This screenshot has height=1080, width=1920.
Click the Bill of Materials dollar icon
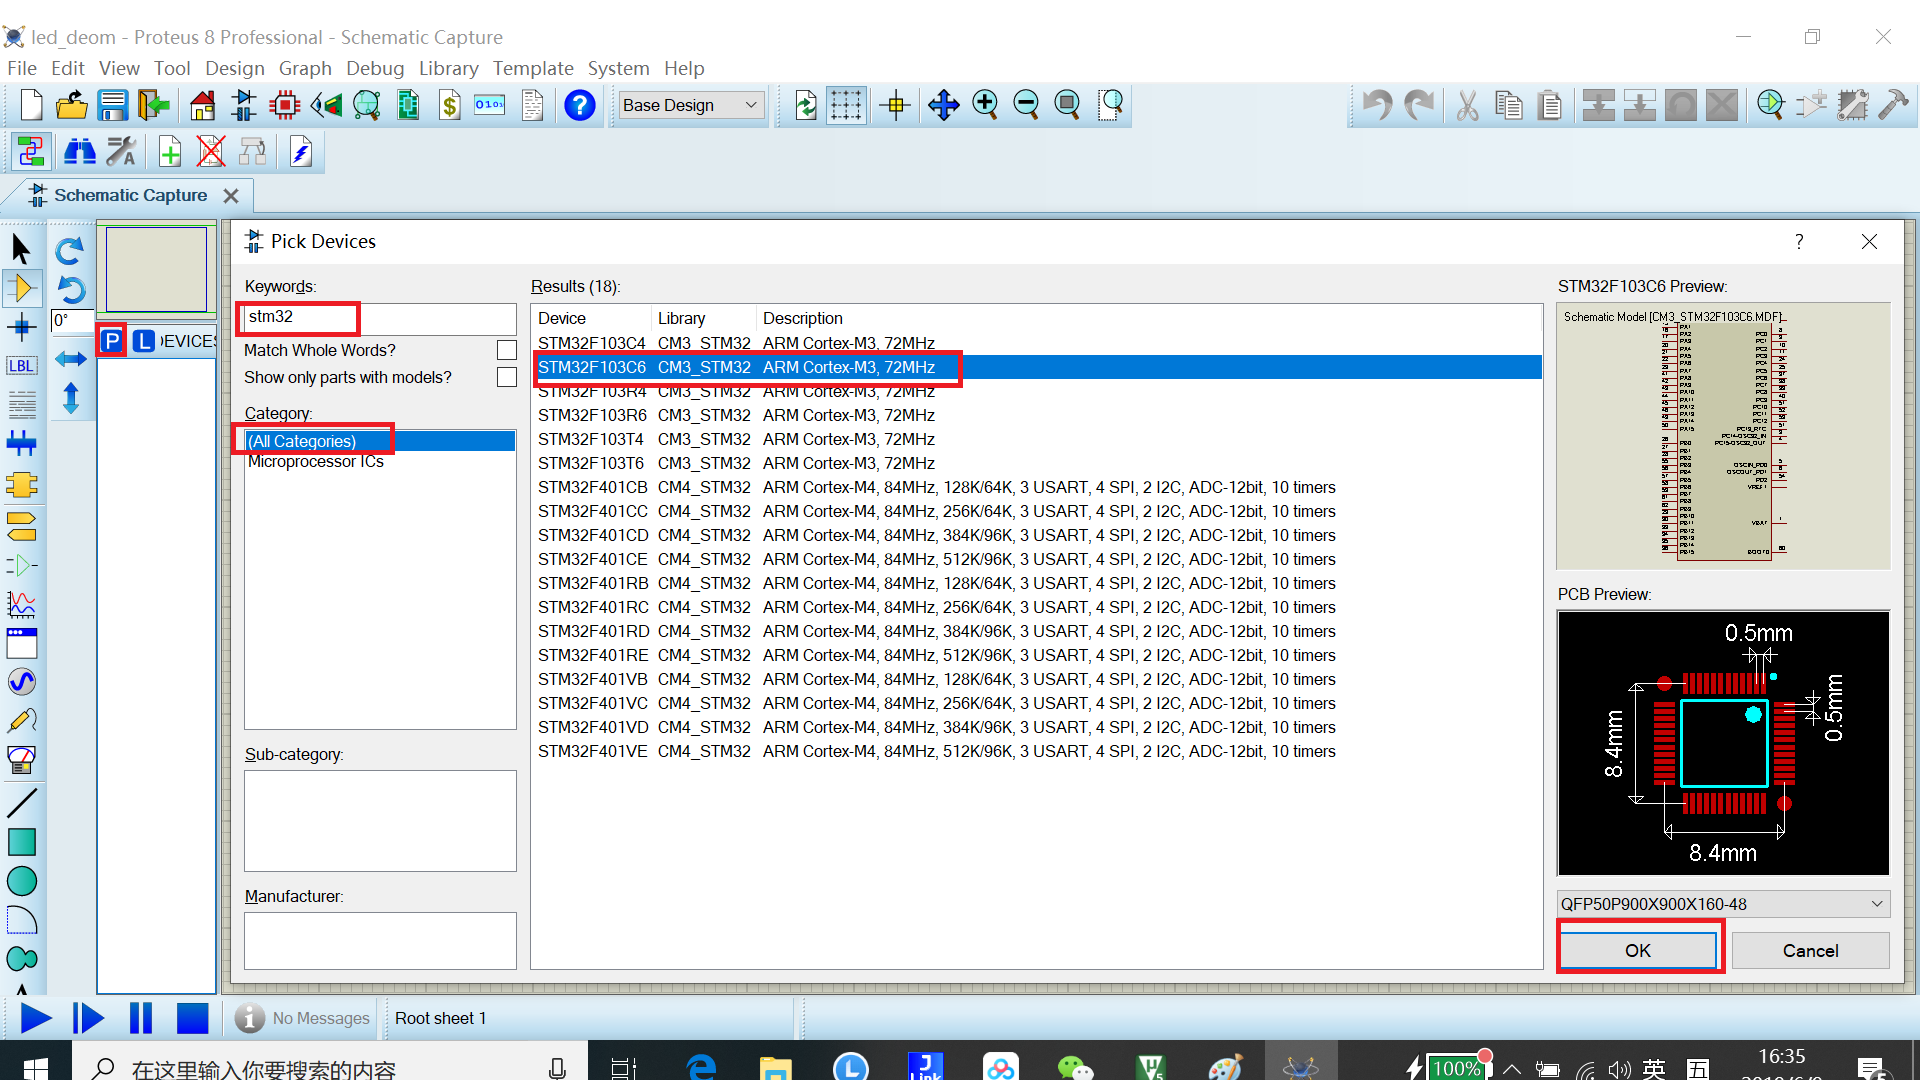point(449,105)
